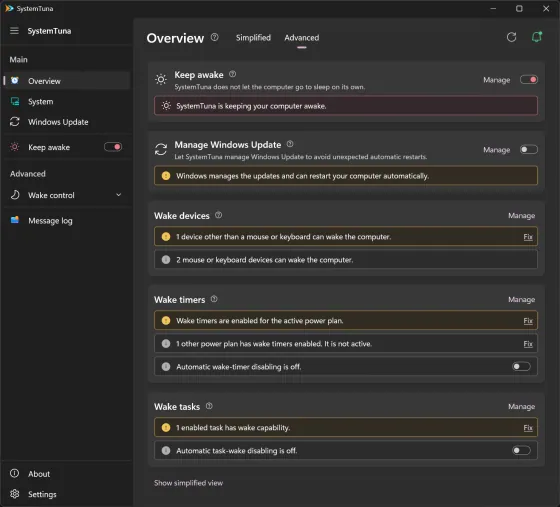Click the Windows Update sync icon in the sidebar

point(15,122)
